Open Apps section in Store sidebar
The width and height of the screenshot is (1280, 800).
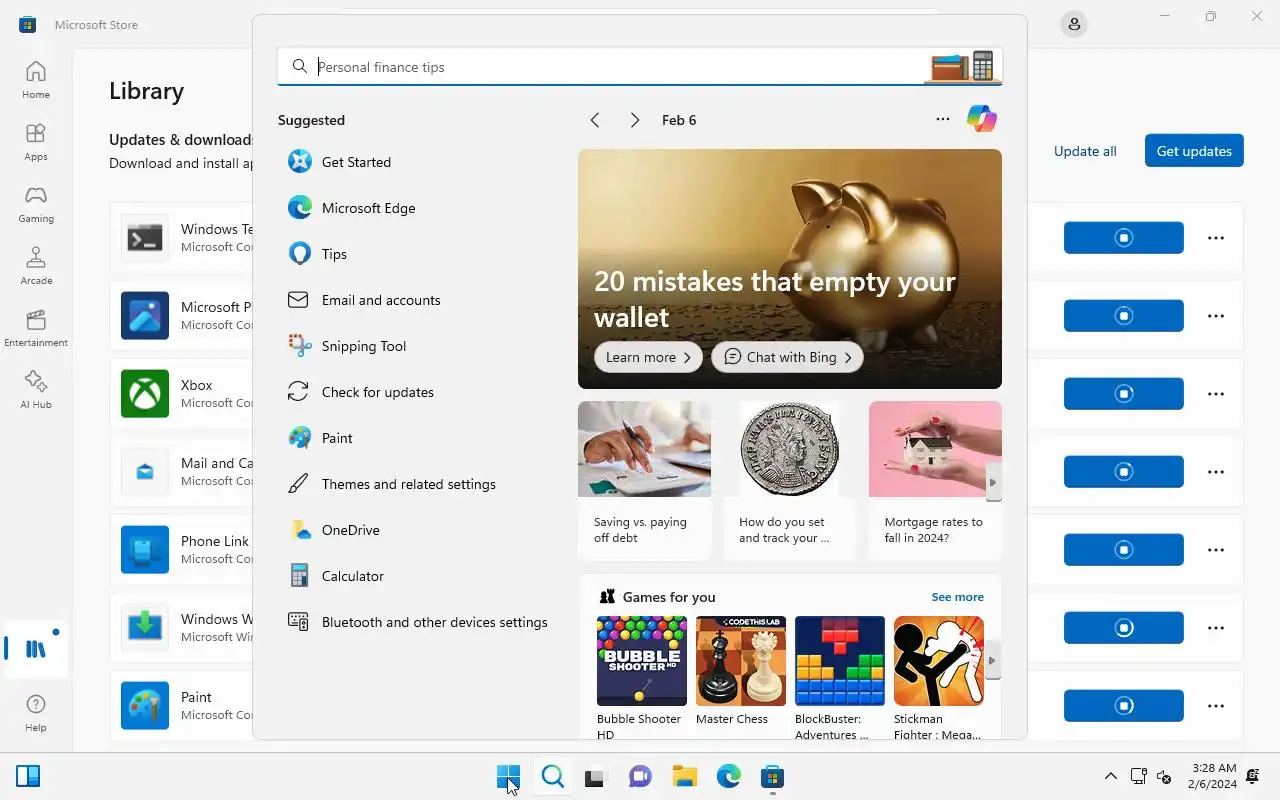(36, 142)
